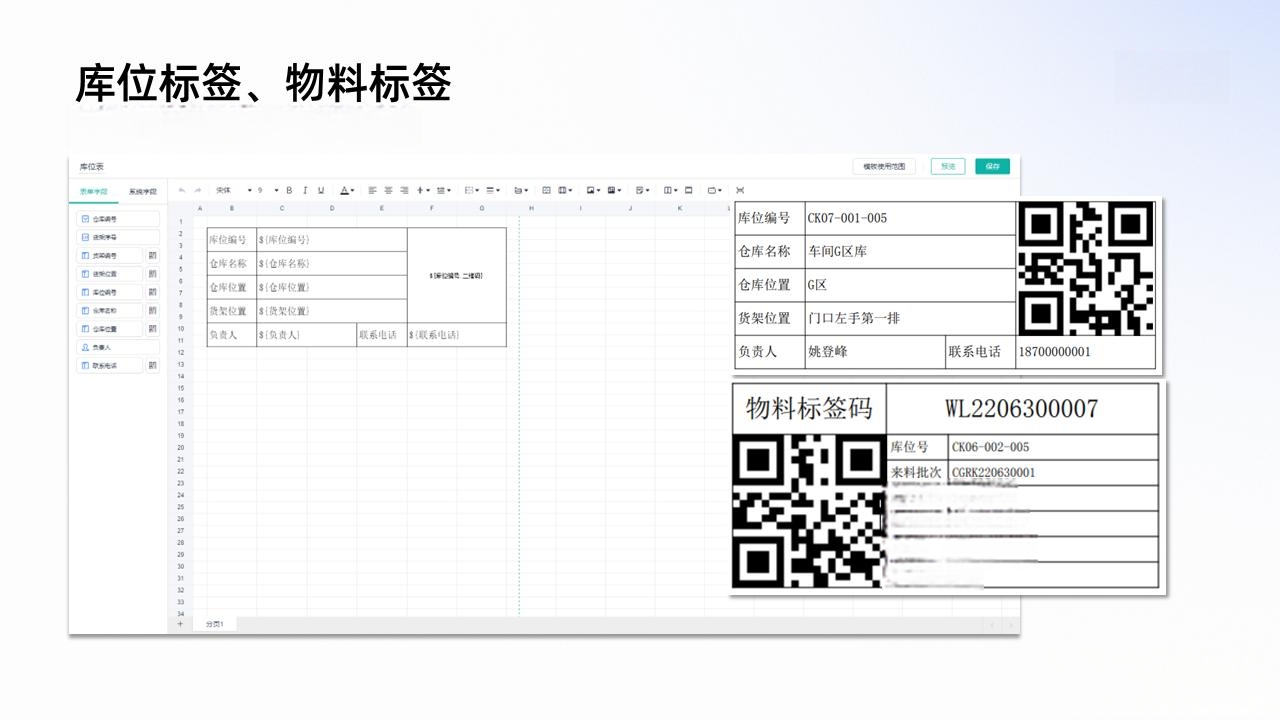Click the 预览 preview button
Image resolution: width=1280 pixels, height=720 pixels.
click(x=948, y=167)
